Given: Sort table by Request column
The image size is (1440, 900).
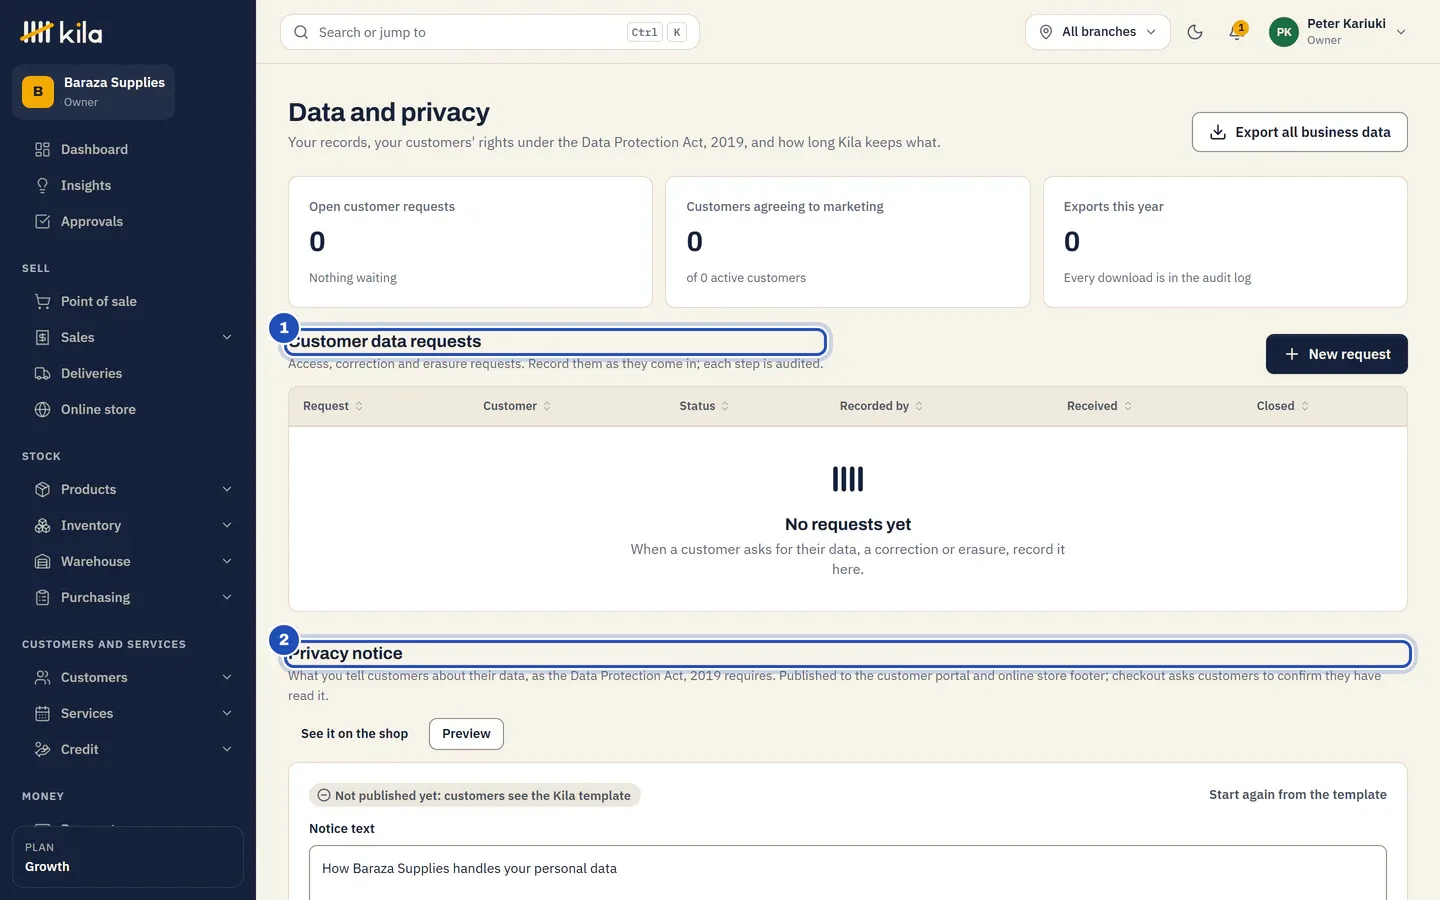Looking at the screenshot, I should [x=333, y=406].
